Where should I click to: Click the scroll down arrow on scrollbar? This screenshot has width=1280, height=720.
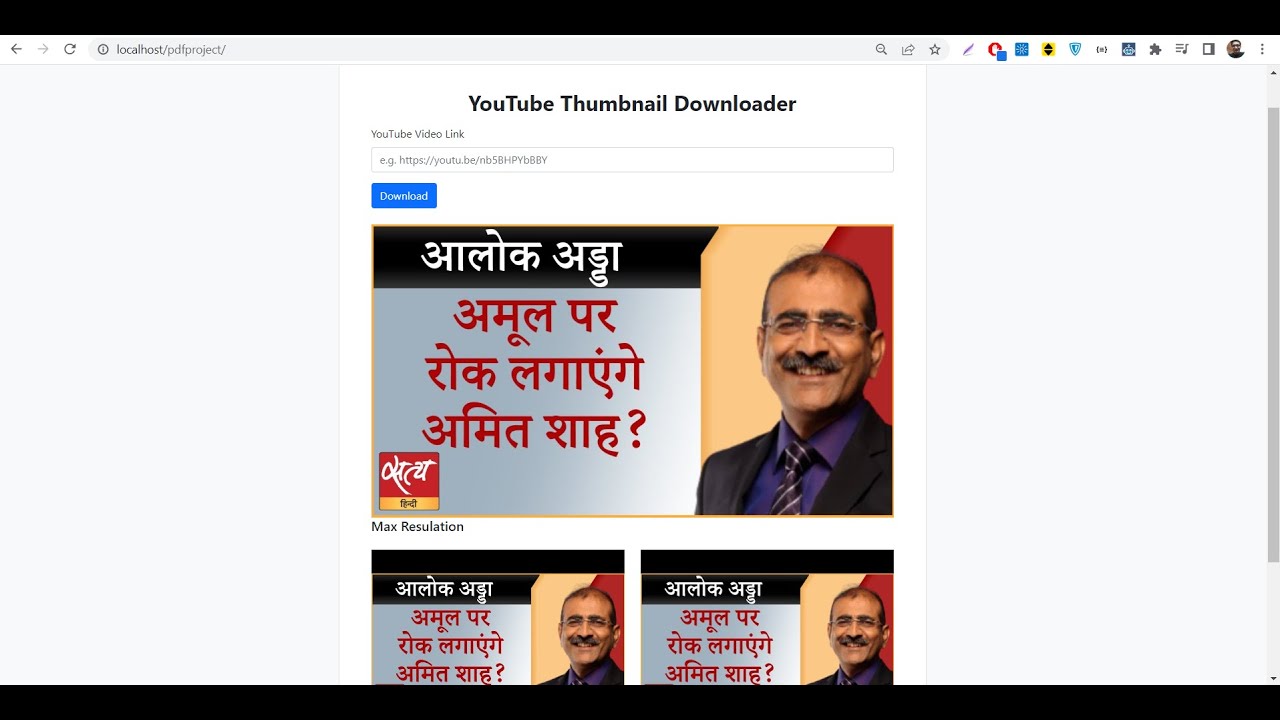1273,678
